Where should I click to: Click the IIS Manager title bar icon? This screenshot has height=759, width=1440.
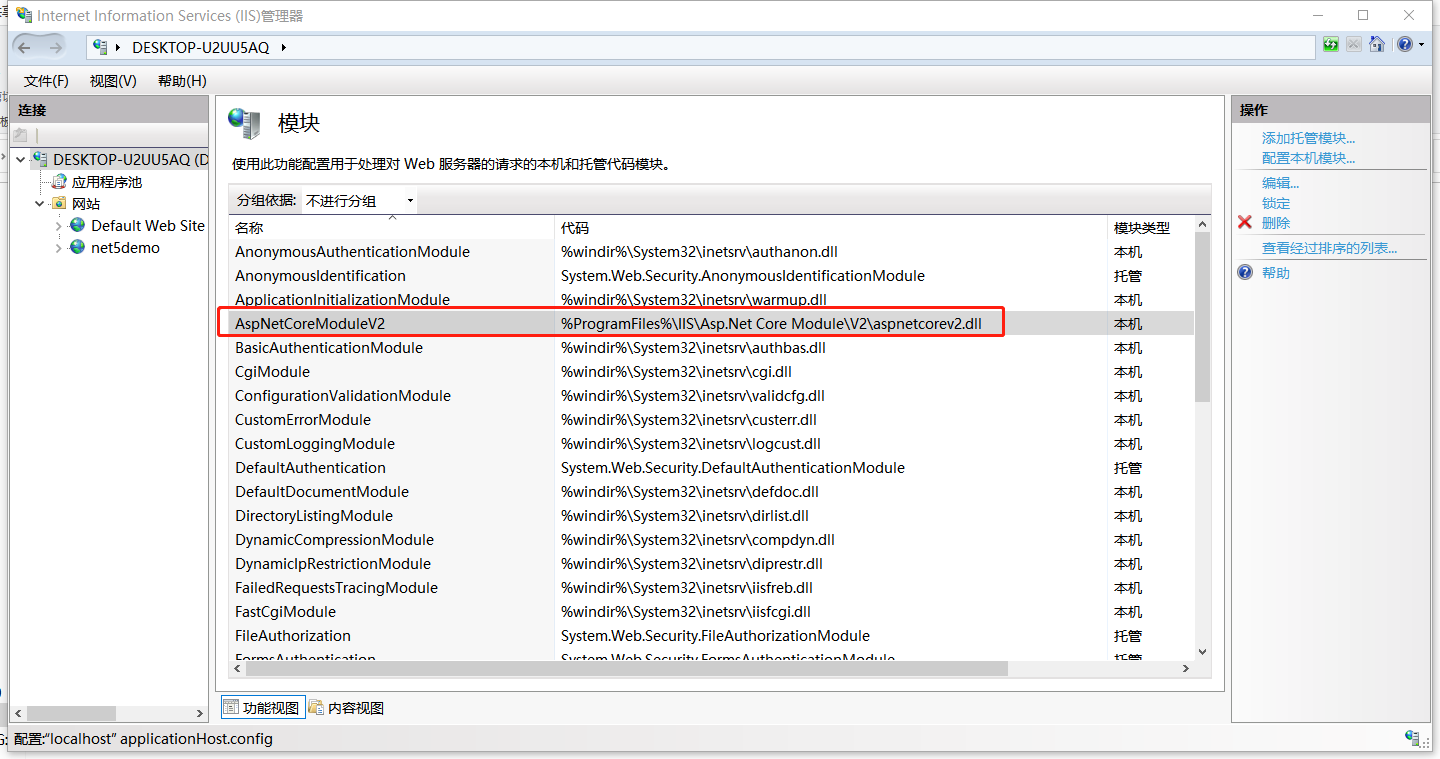coord(24,15)
